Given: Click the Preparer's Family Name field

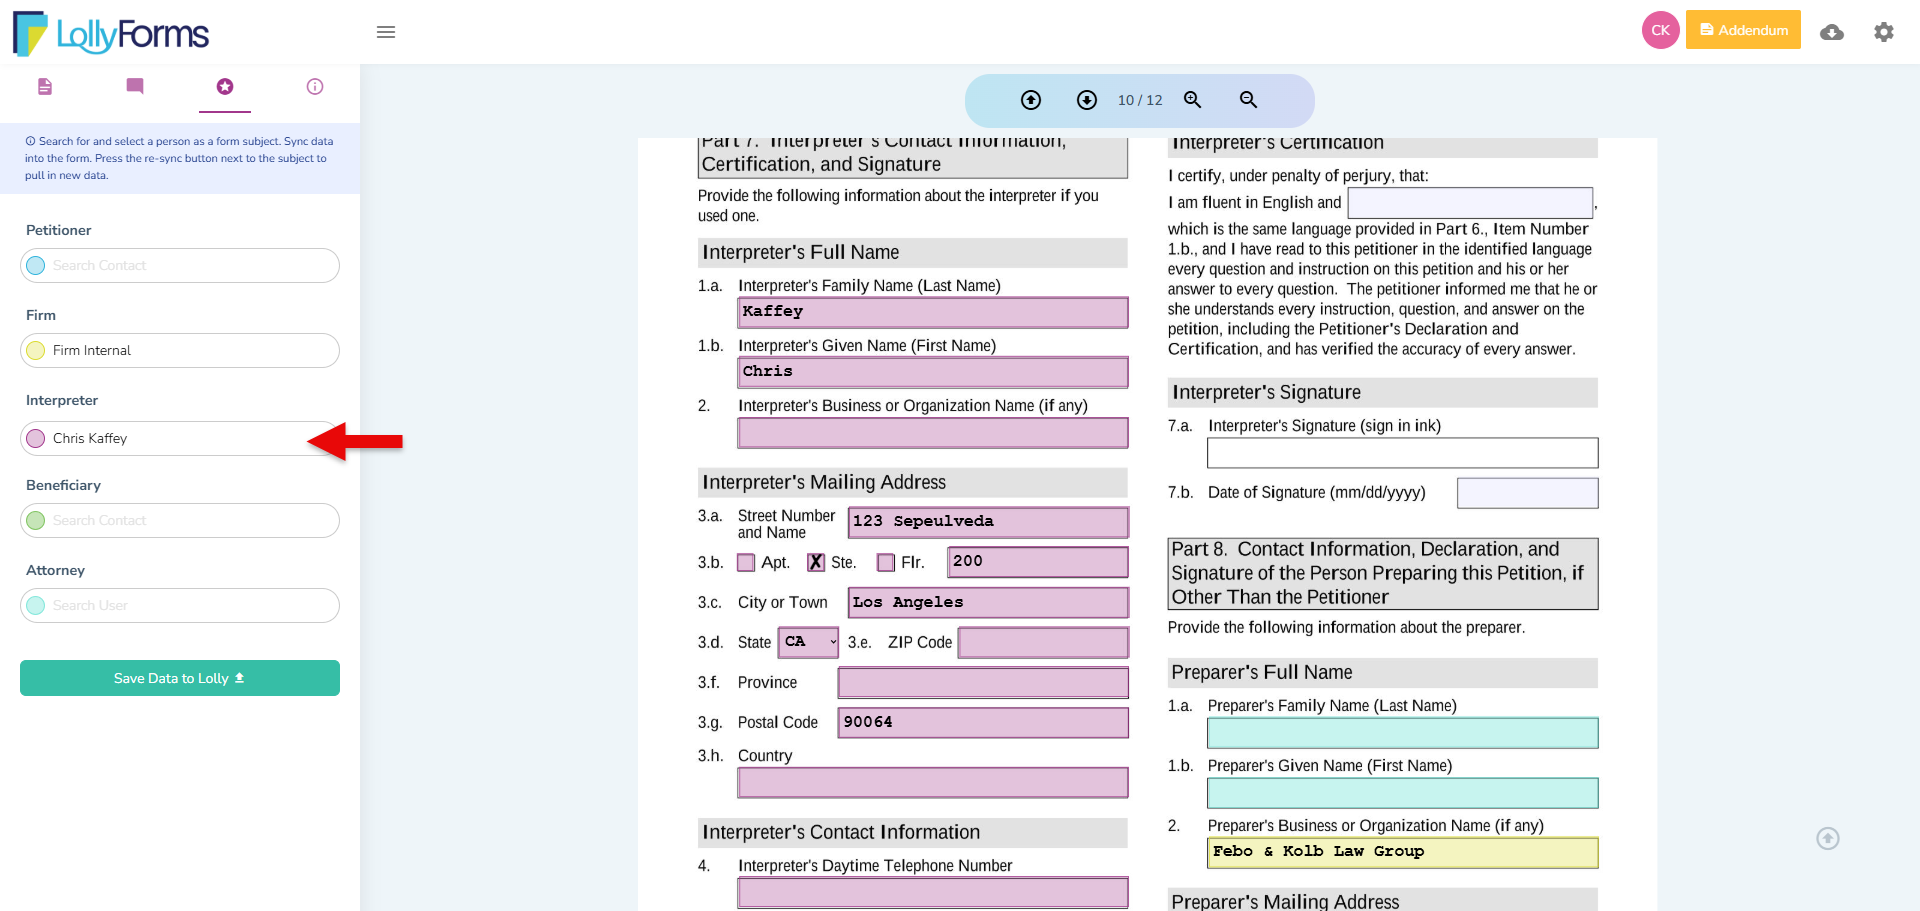Looking at the screenshot, I should [1402, 733].
